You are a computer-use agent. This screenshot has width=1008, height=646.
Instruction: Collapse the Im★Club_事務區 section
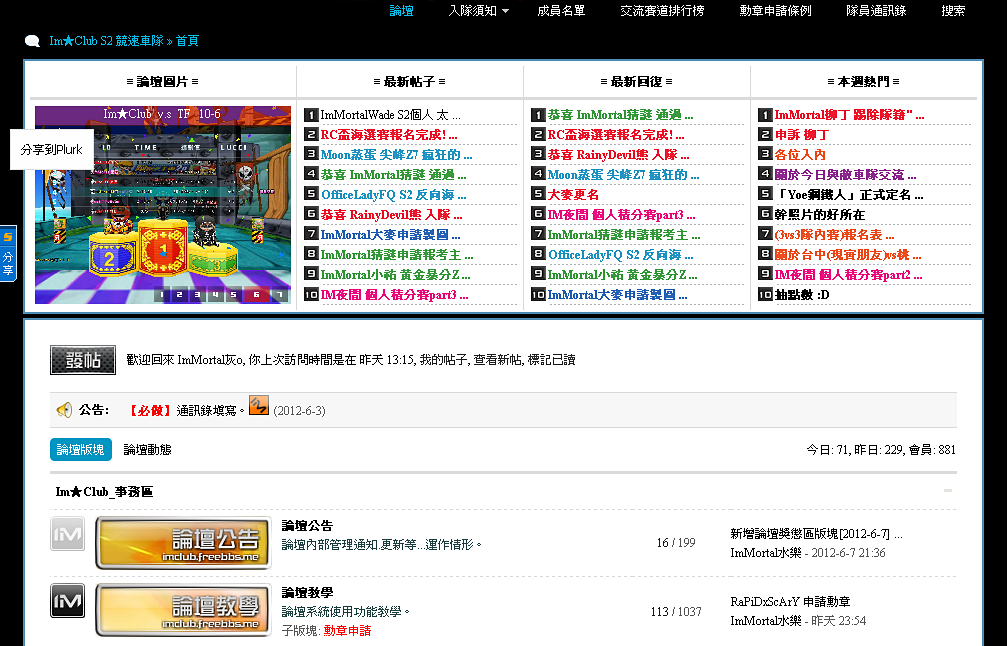tap(948, 491)
